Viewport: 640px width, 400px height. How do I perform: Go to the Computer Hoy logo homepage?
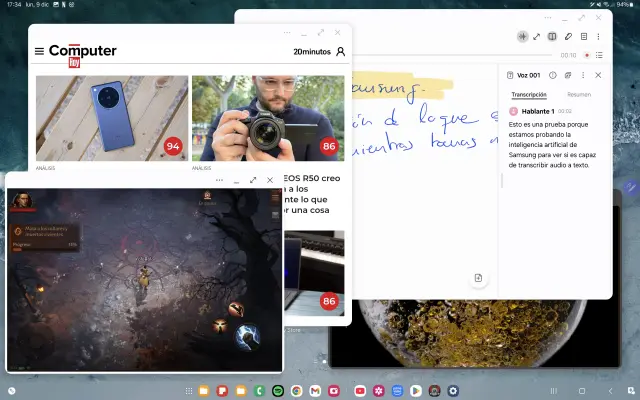click(x=82, y=55)
